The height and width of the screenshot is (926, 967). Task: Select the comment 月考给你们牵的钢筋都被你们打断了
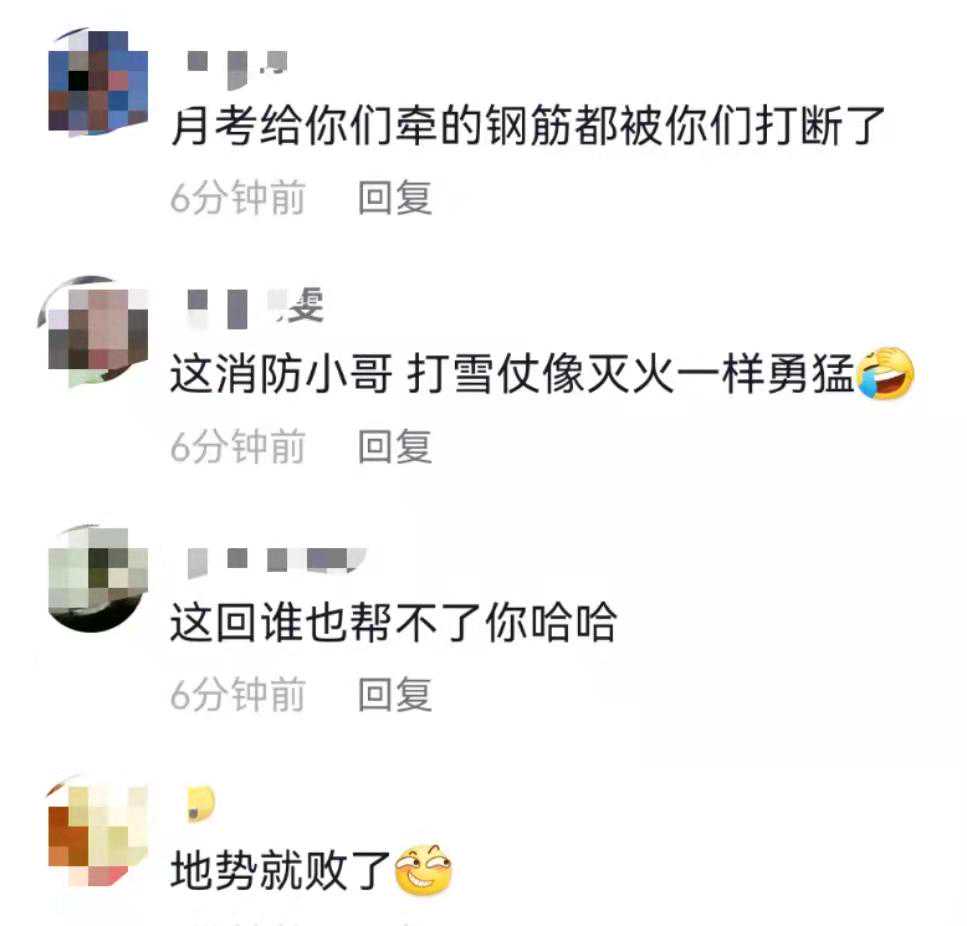click(529, 126)
